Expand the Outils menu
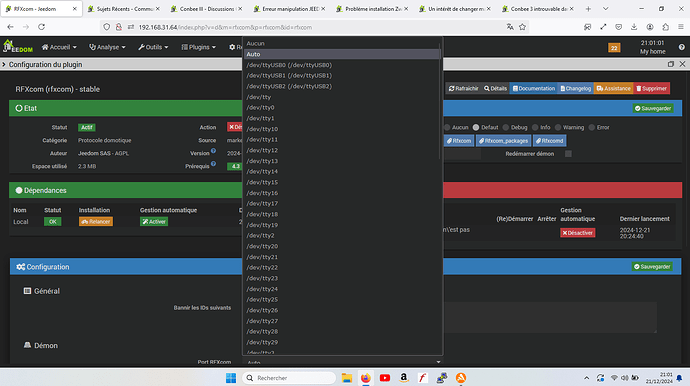 click(x=153, y=47)
